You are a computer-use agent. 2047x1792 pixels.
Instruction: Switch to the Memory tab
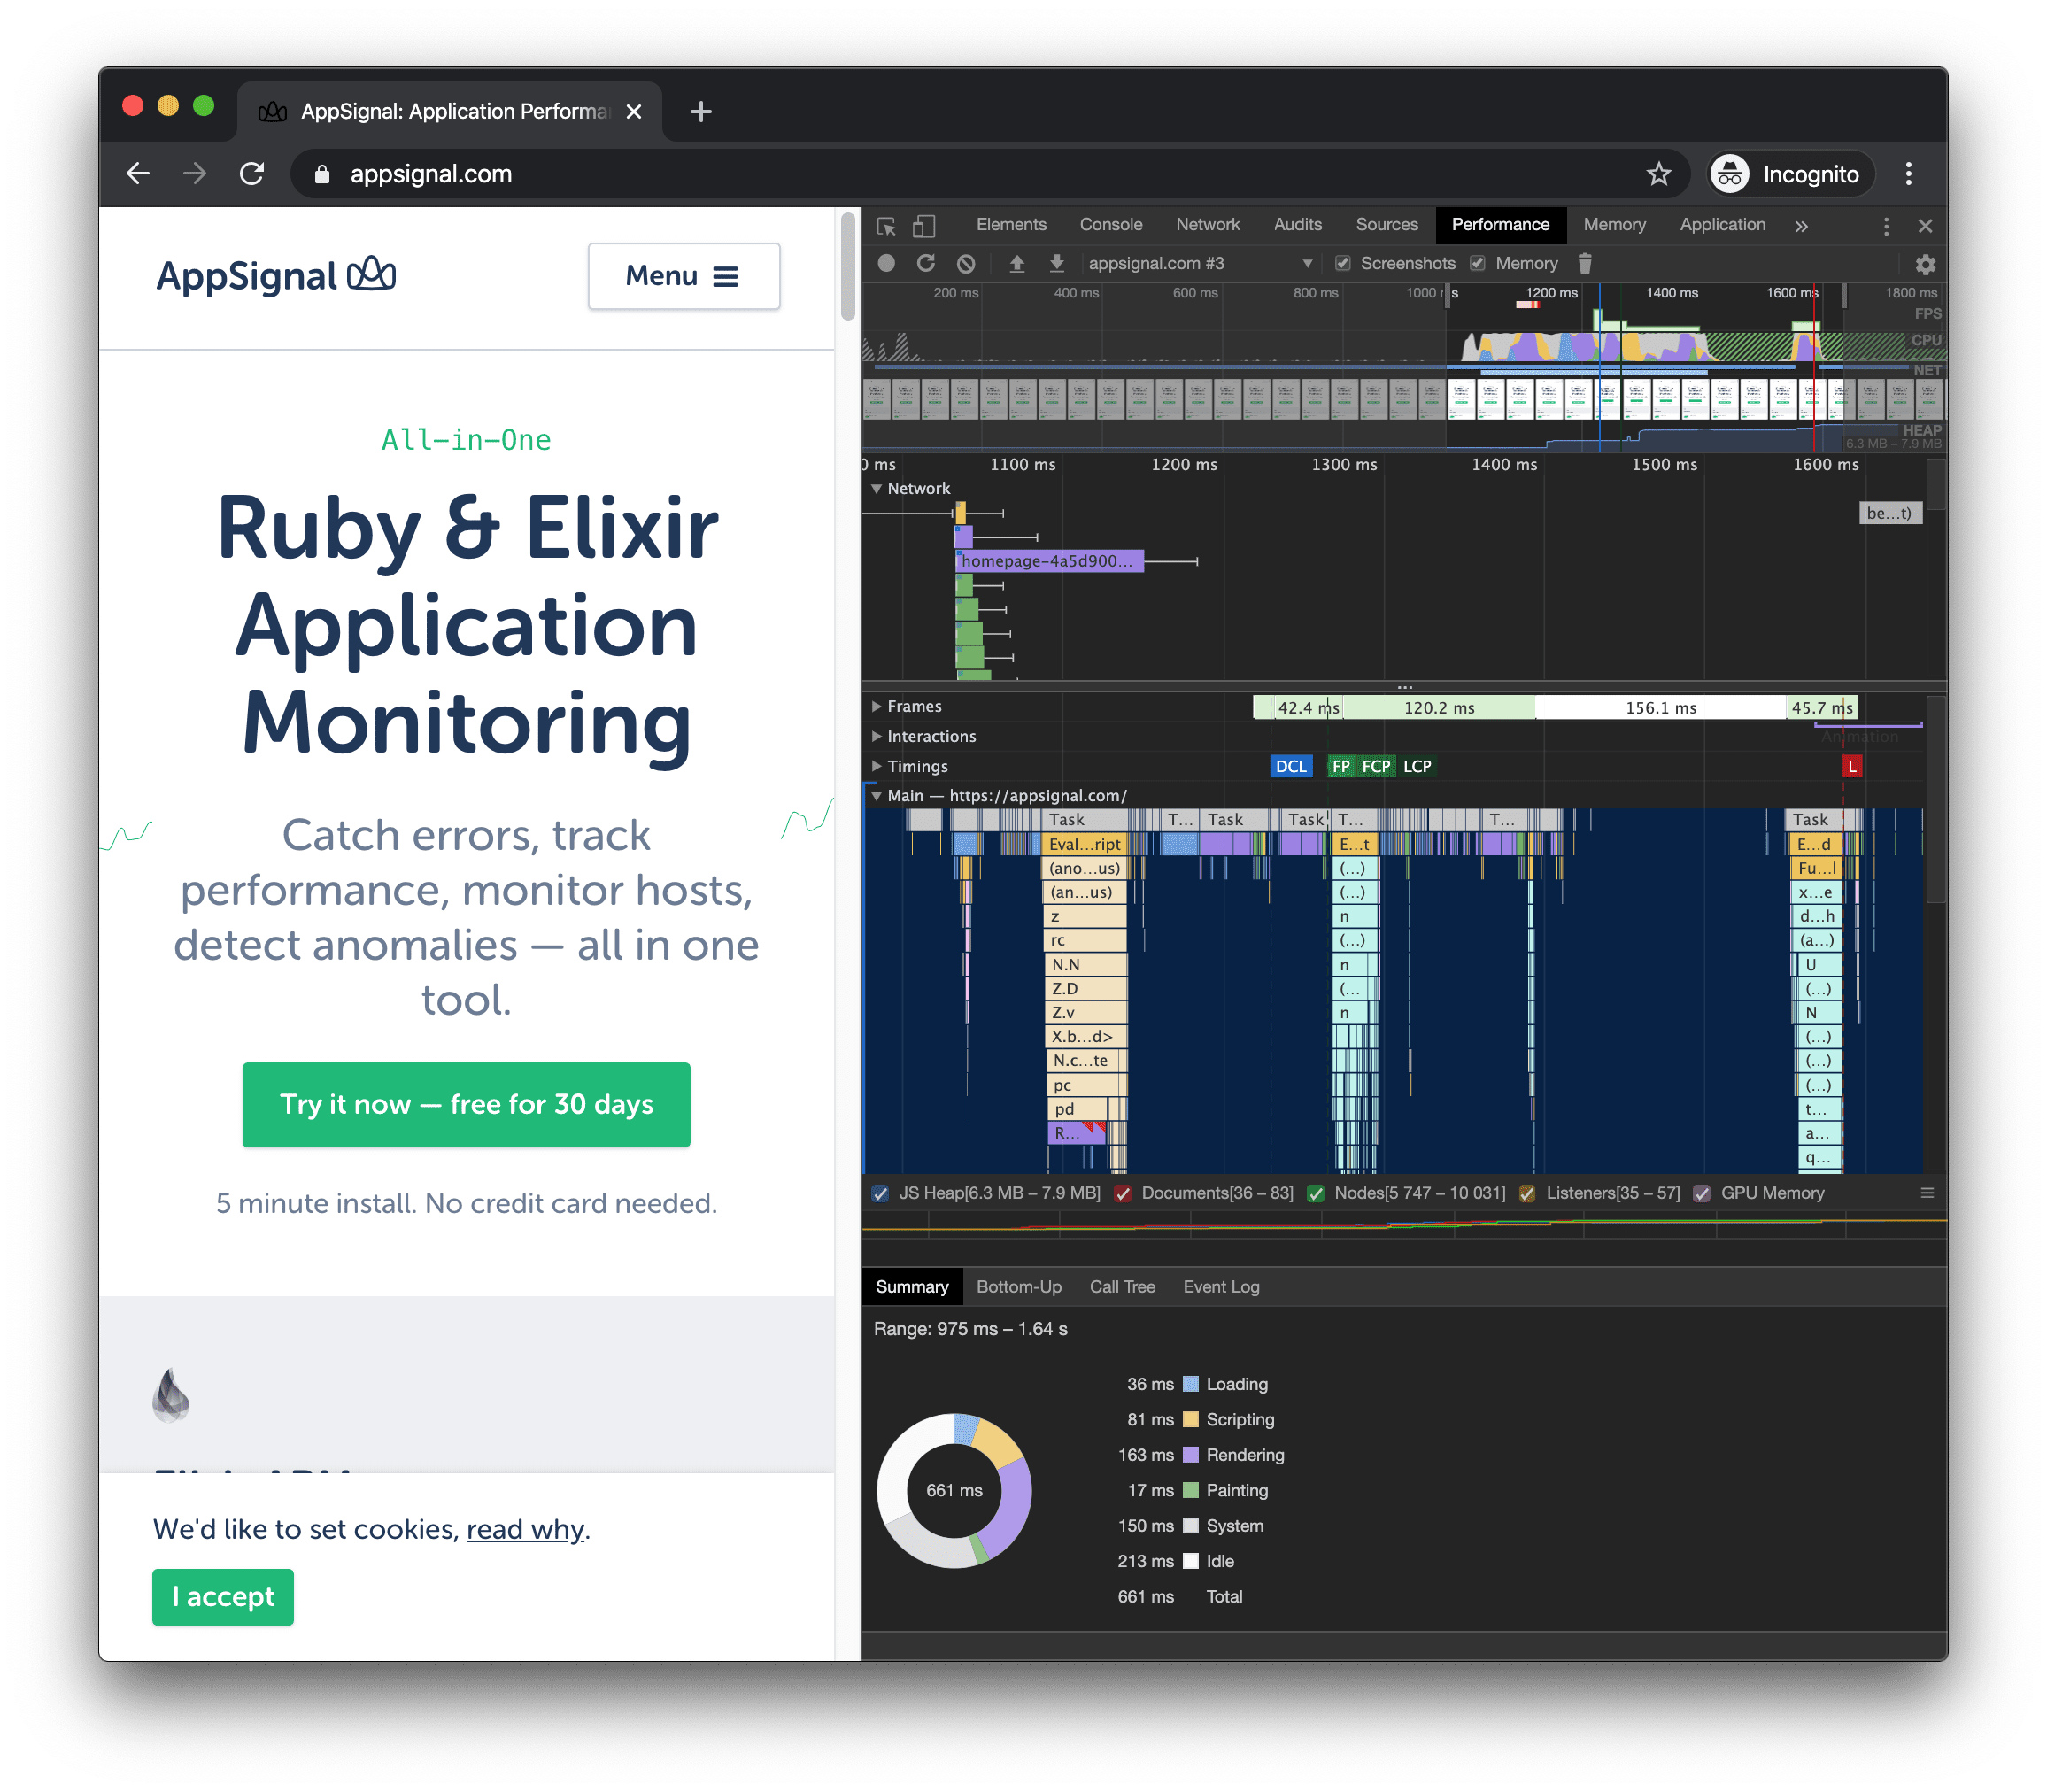(1614, 225)
